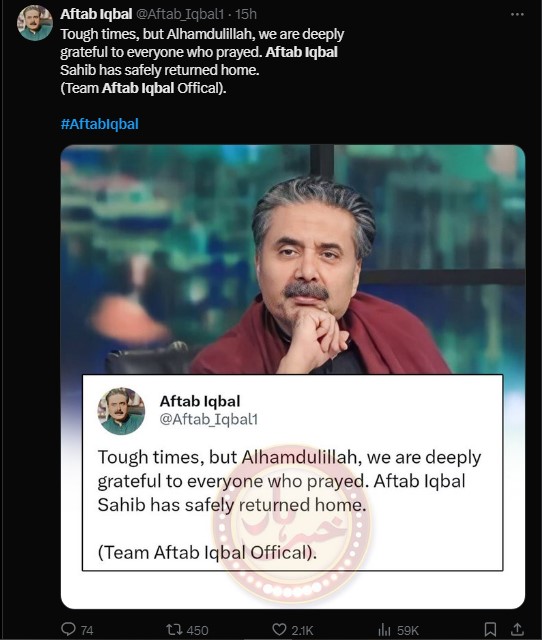The height and width of the screenshot is (640, 542).
Task: Click the repost arrows icon
Action: tap(175, 629)
